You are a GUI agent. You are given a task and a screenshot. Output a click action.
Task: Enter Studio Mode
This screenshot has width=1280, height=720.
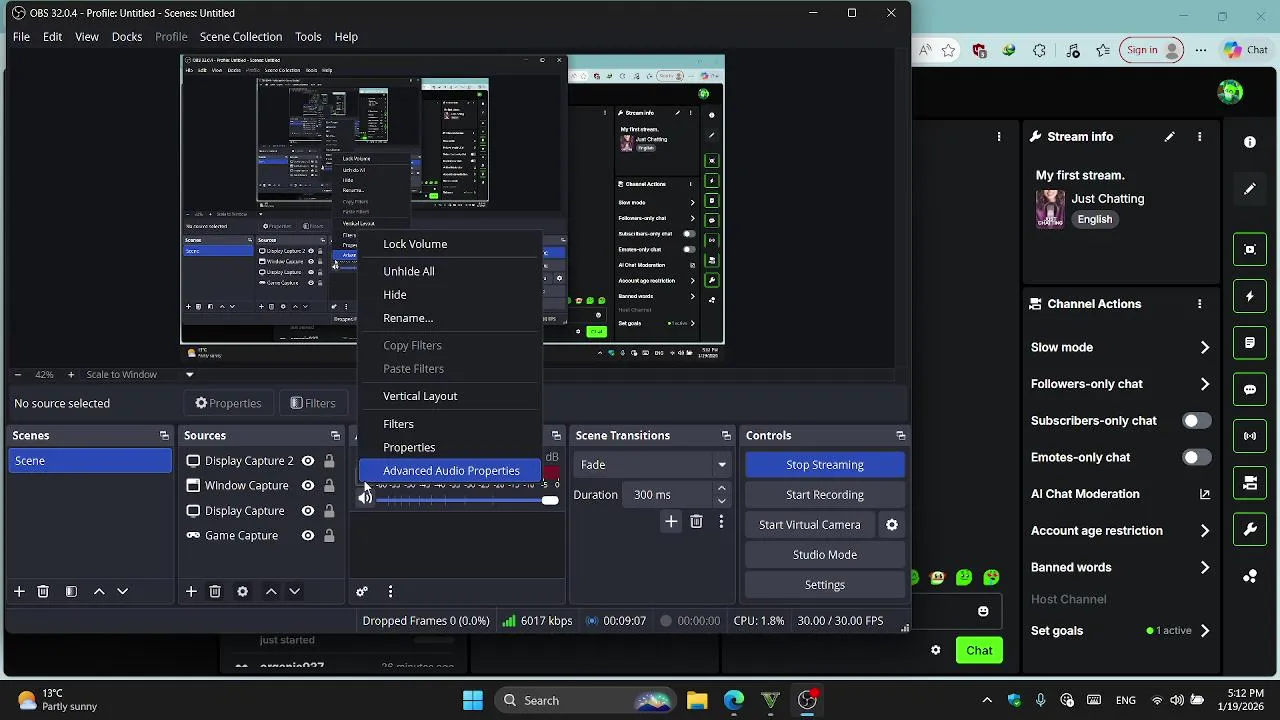pyautogui.click(x=825, y=555)
